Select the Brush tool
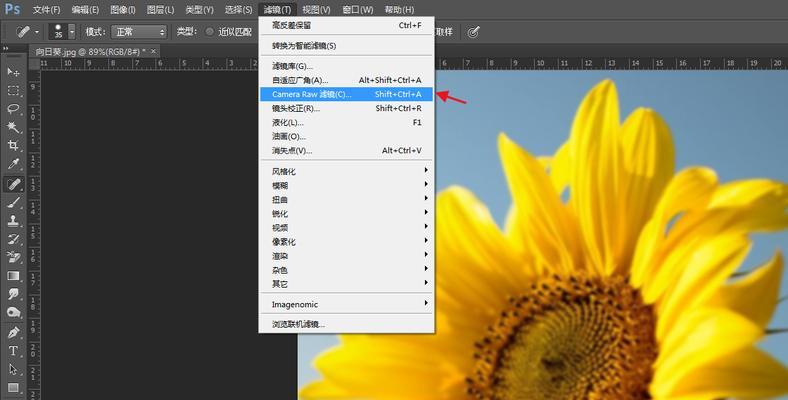788x400 pixels. coord(13,203)
